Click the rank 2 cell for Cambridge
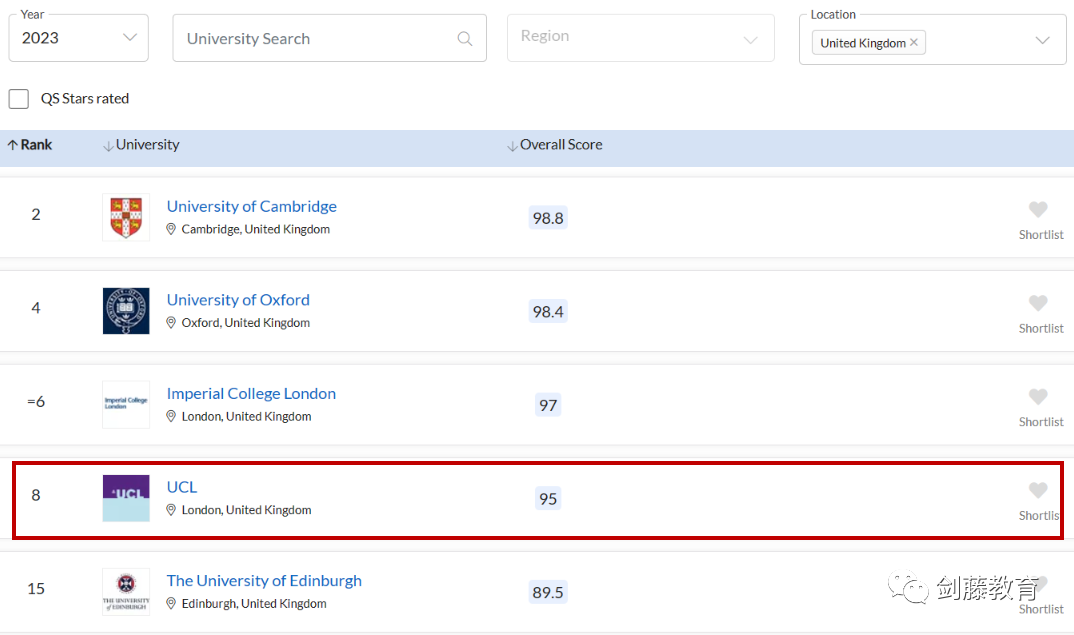 click(x=36, y=214)
